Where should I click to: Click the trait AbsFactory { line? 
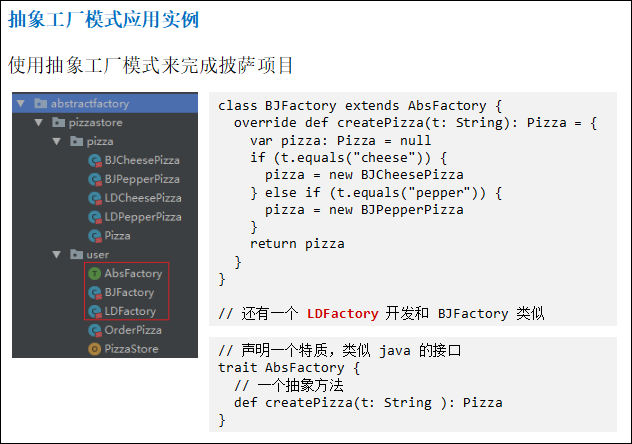(289, 368)
